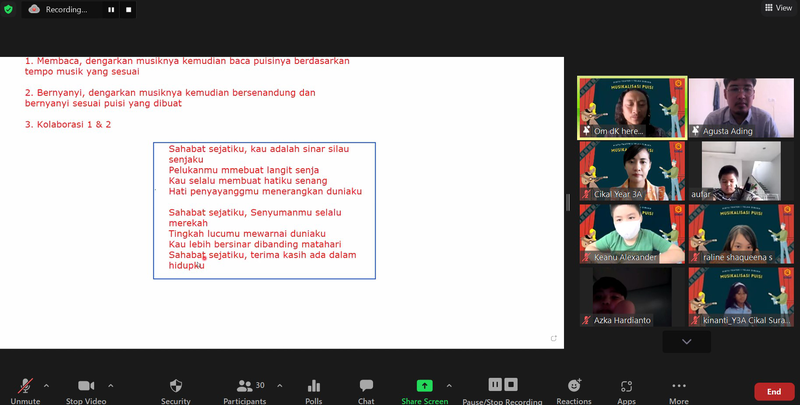Open the More options menu
This screenshot has width=800, height=405.
click(x=679, y=387)
